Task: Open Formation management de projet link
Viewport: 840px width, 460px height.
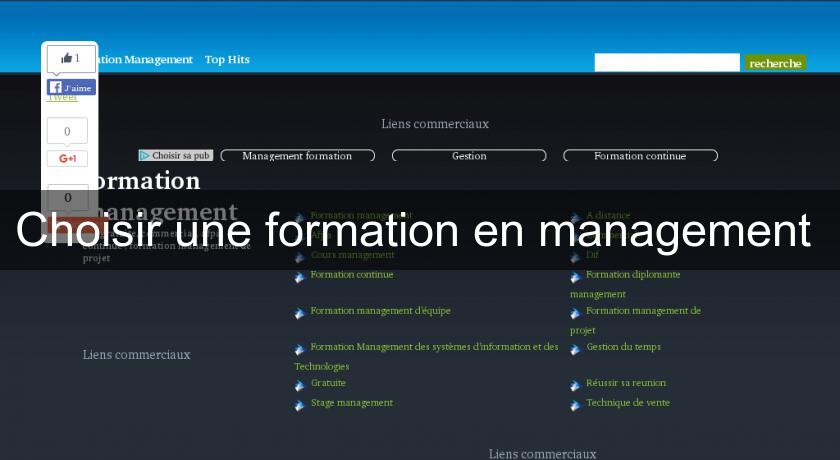Action: tap(635, 320)
